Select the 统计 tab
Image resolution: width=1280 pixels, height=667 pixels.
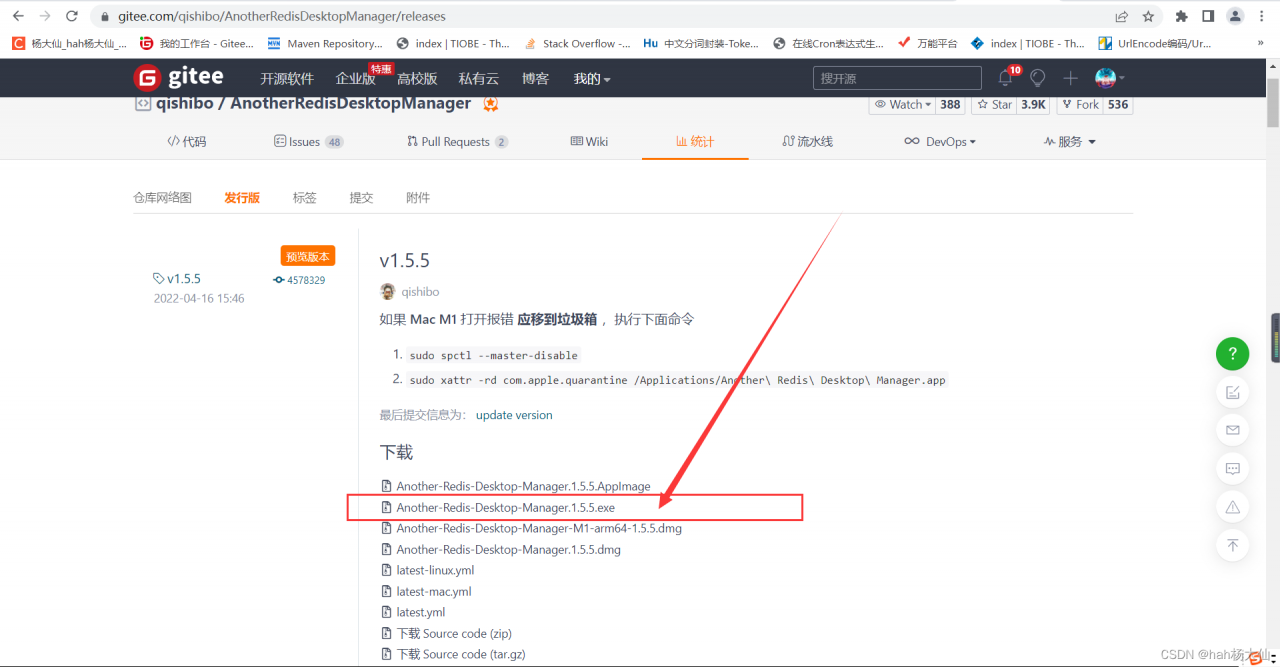695,142
